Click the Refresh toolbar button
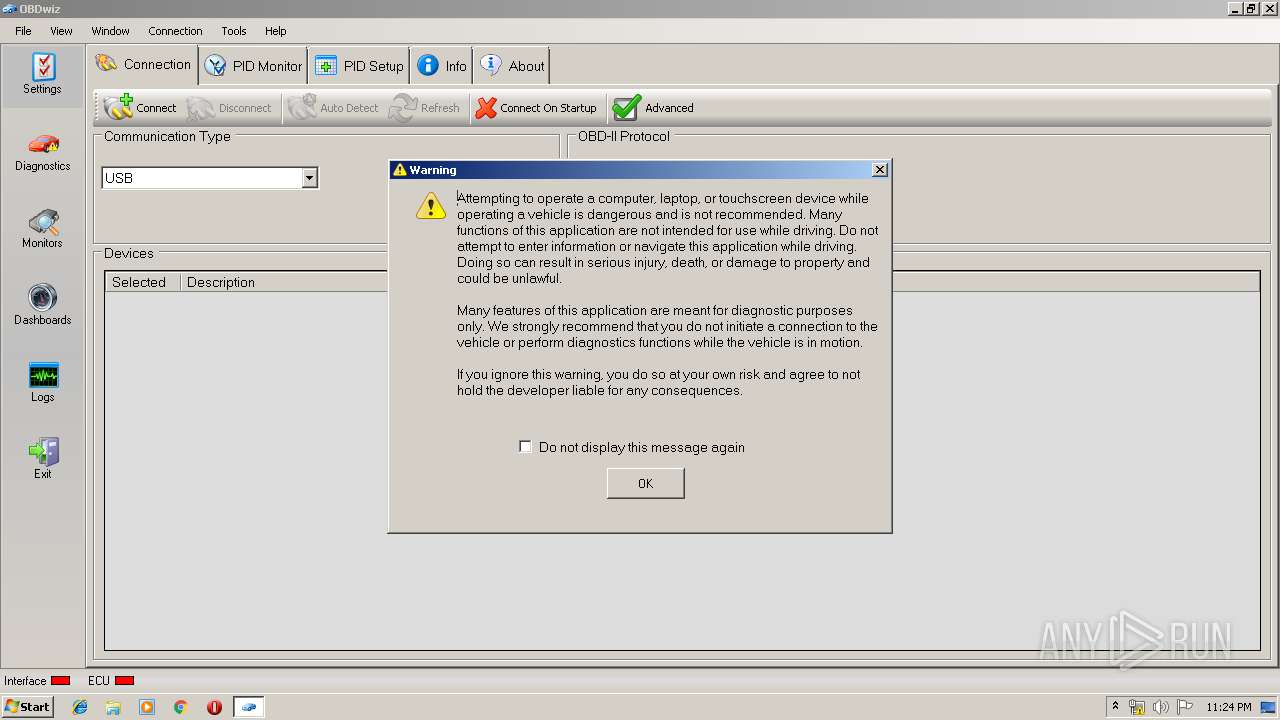1280x720 pixels. [425, 108]
